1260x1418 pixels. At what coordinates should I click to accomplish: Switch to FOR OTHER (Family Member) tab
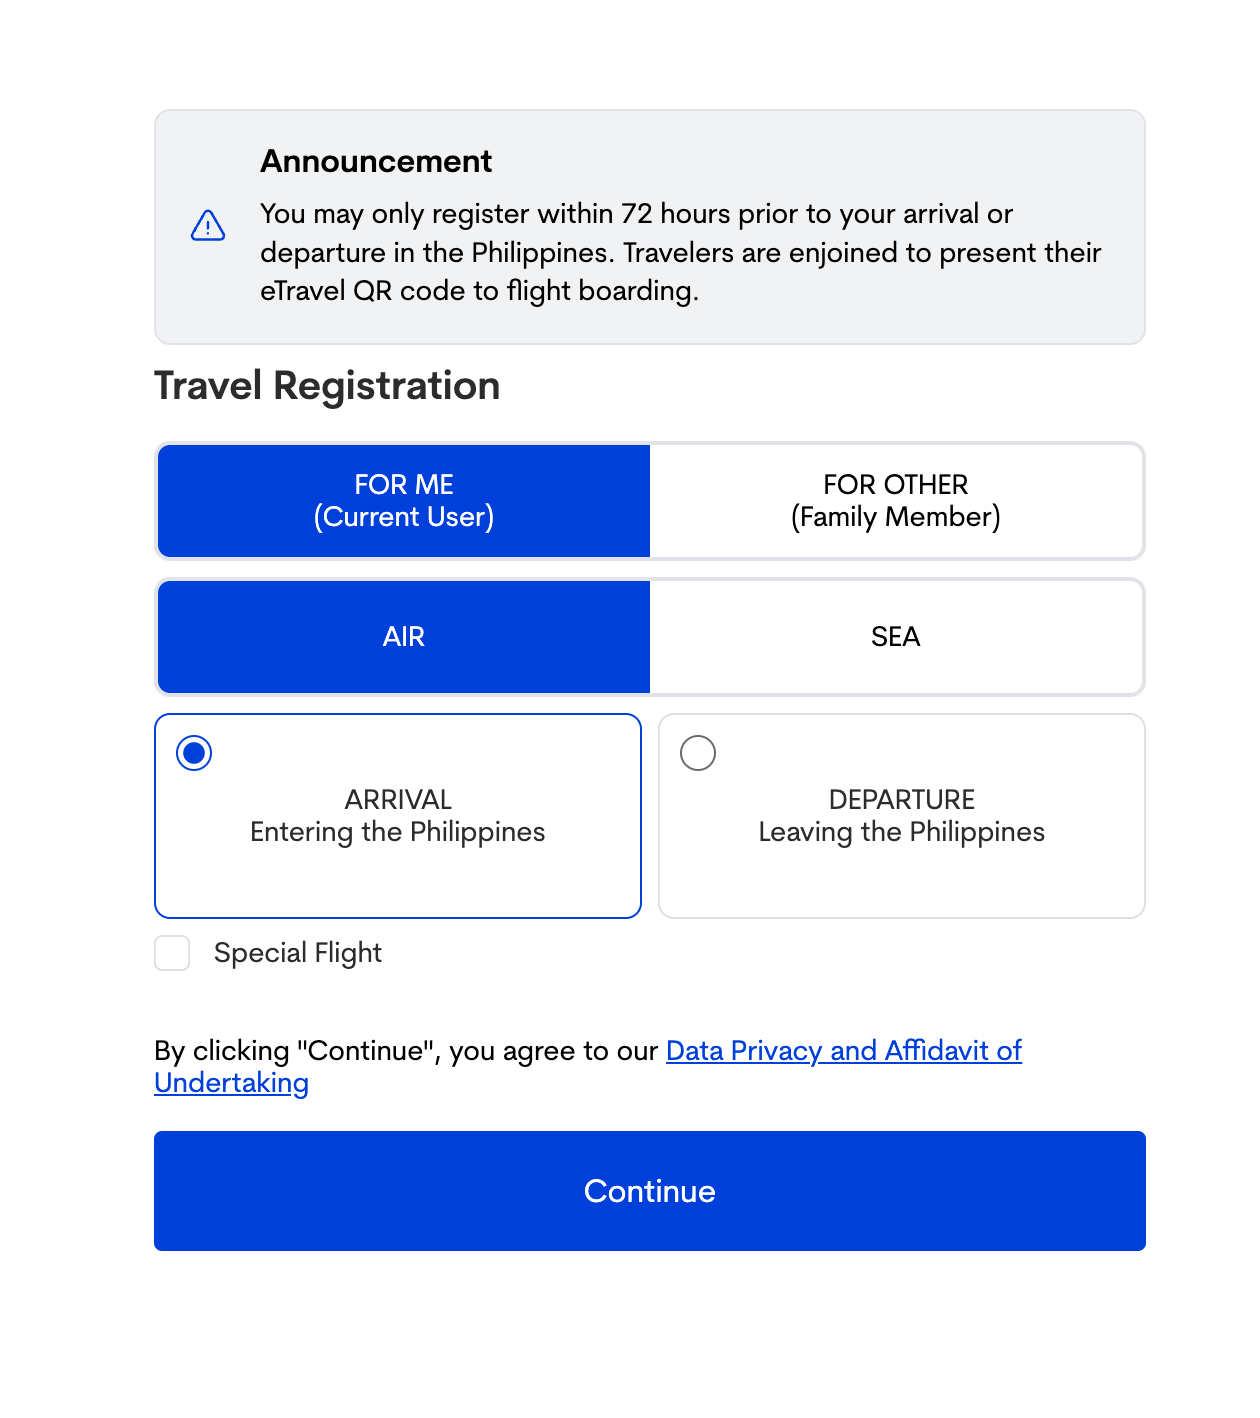tap(896, 501)
